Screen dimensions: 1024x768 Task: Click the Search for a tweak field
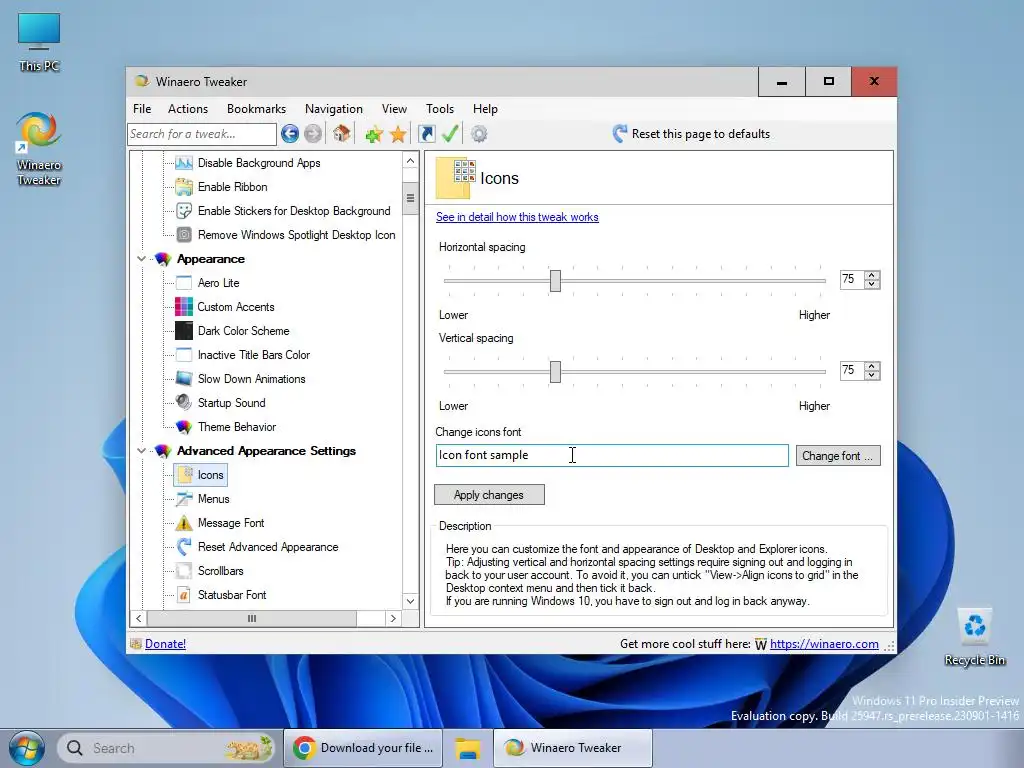point(202,134)
